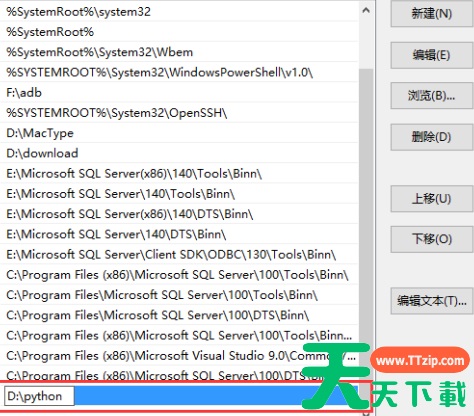This screenshot has width=474, height=416.
Task: Select the %SystemRoot%\system32 entry
Action: pyautogui.click(x=179, y=12)
